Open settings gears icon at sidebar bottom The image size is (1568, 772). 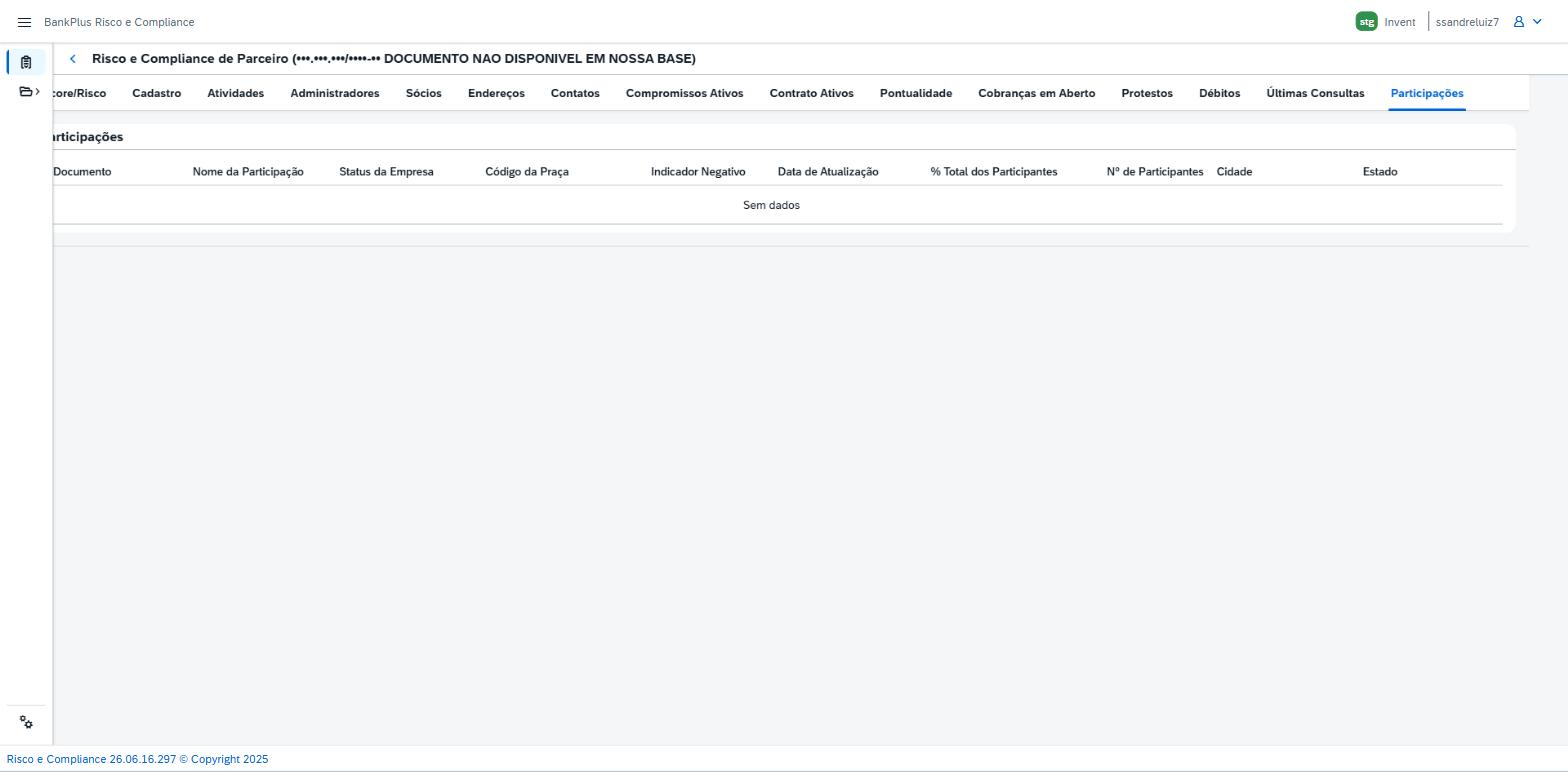[x=26, y=723]
